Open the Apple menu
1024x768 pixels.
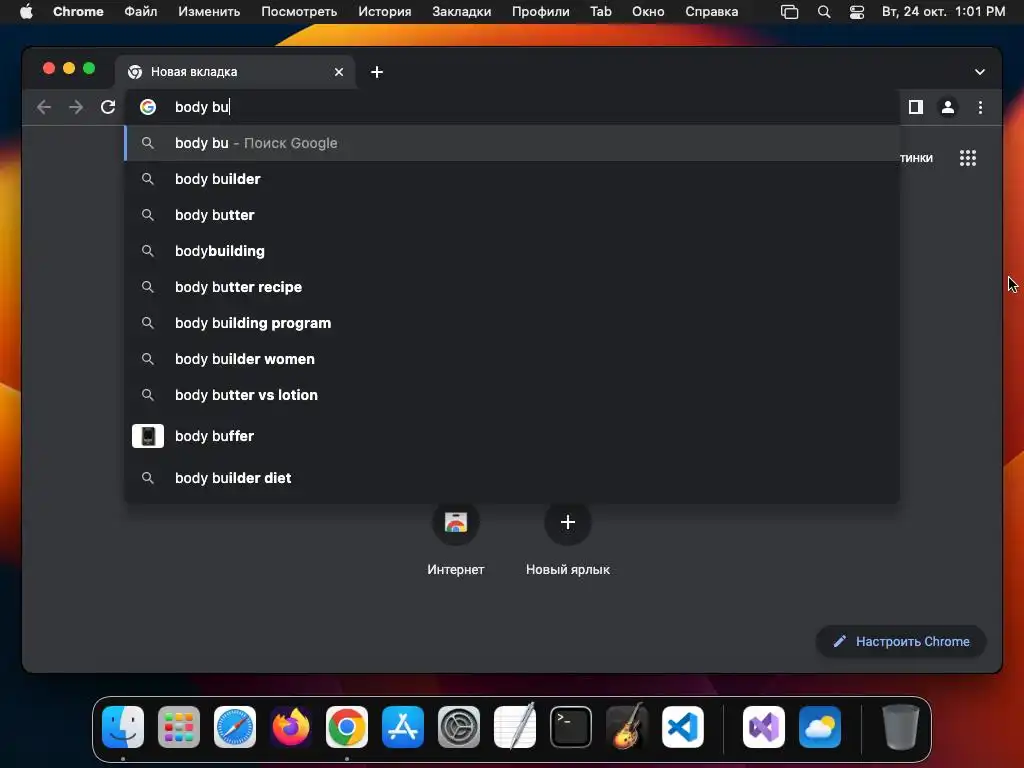(x=26, y=11)
